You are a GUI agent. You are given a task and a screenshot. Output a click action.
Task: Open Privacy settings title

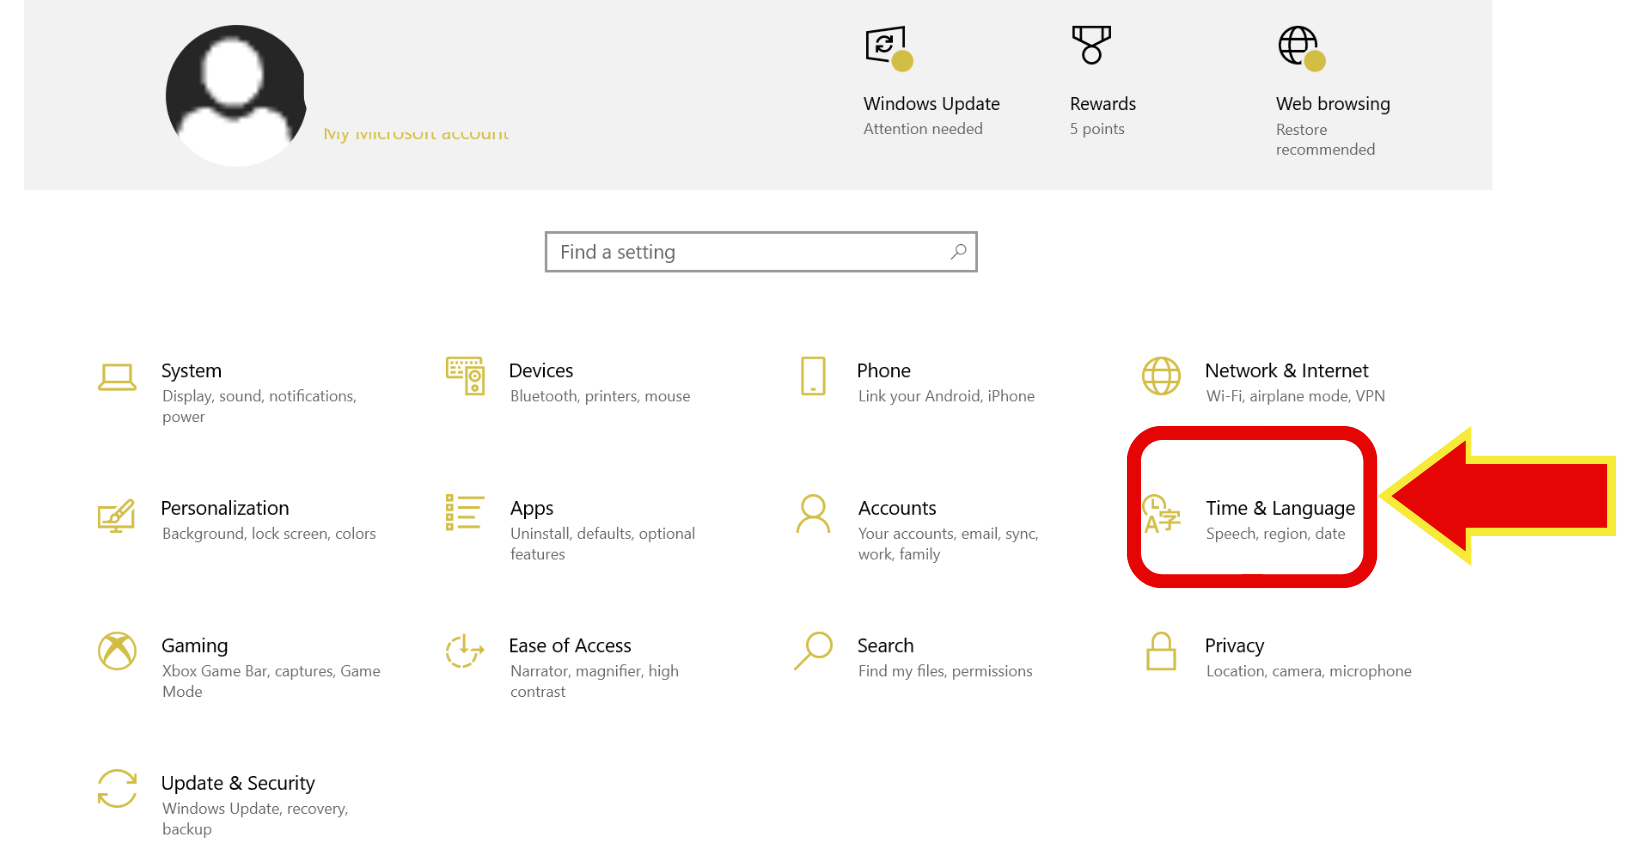pos(1235,646)
